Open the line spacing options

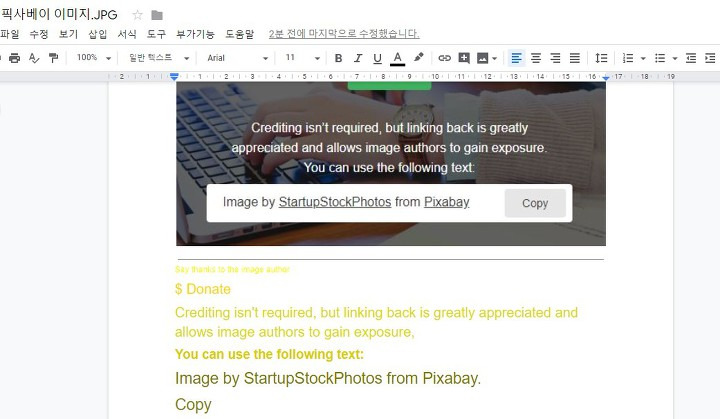tap(601, 58)
